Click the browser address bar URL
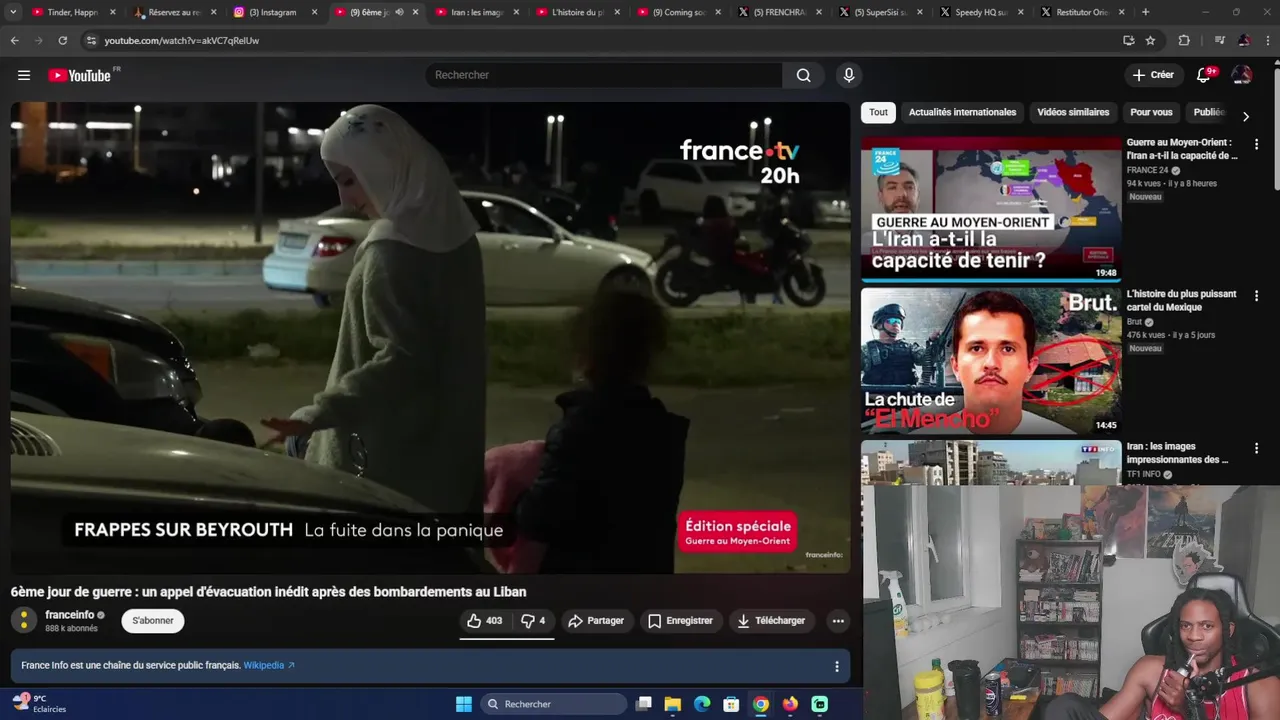This screenshot has height=720, width=1280. [x=182, y=41]
